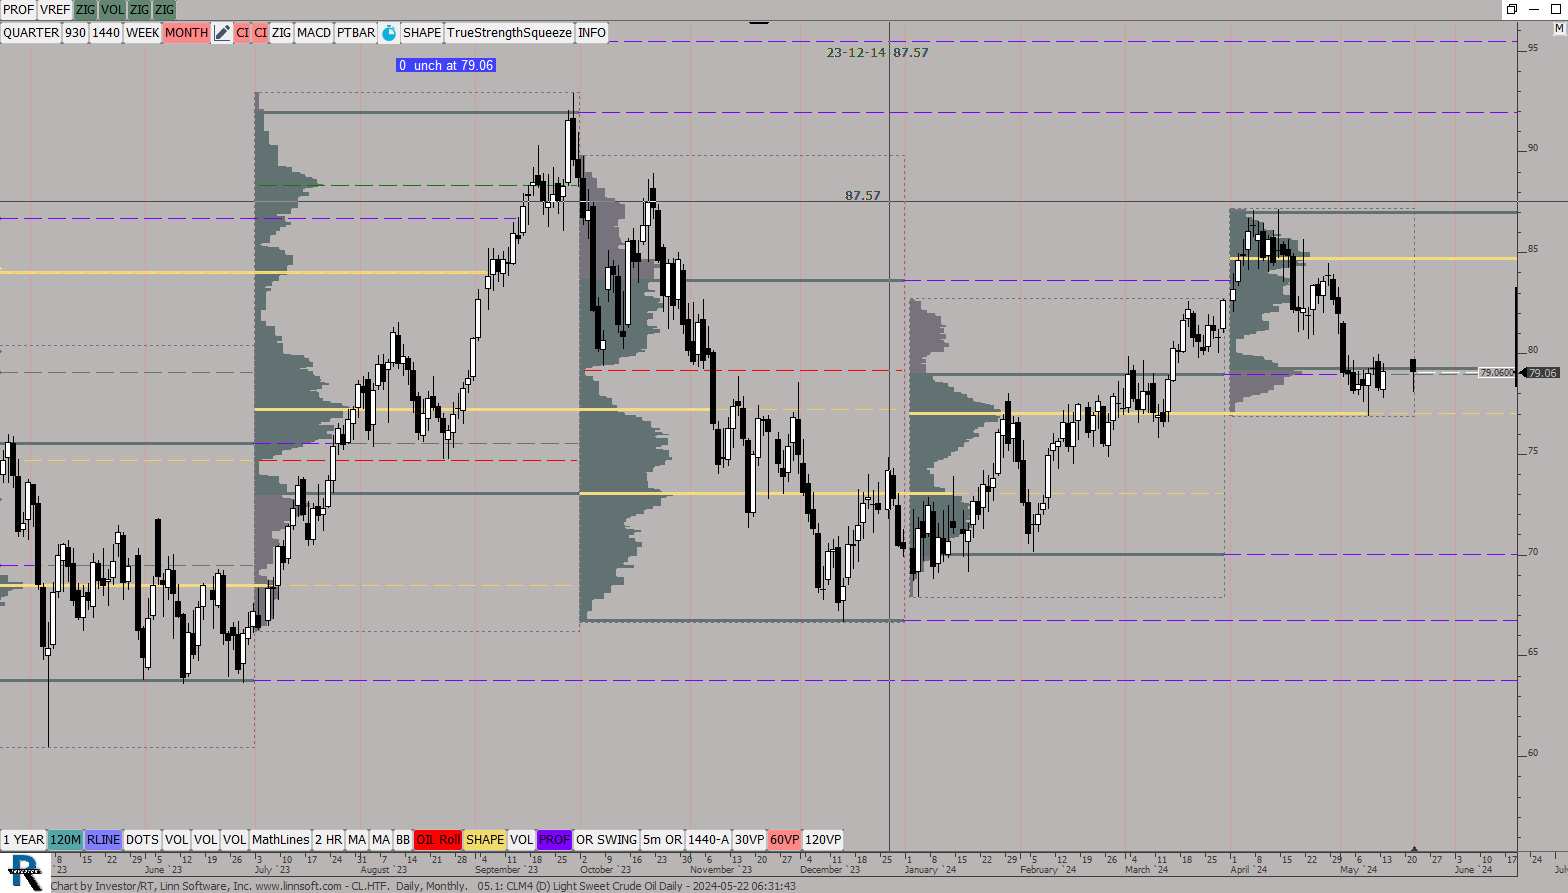
Task: Click the January `24 date axis label
Action: (930, 870)
